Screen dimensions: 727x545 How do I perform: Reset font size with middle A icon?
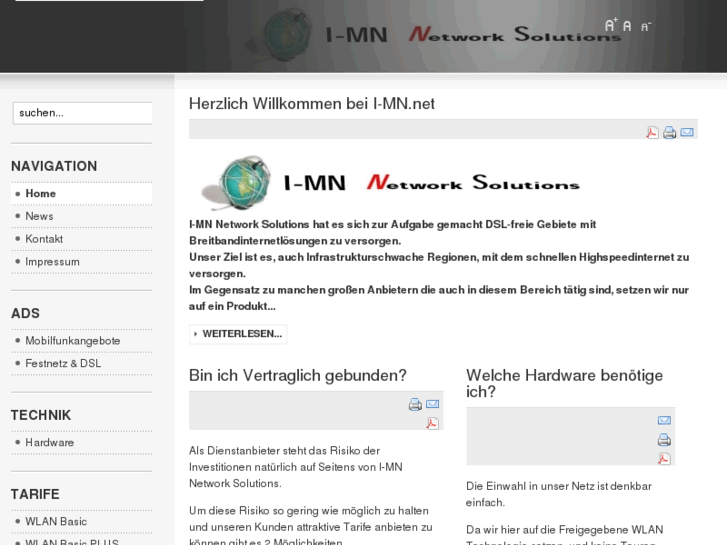coord(627,26)
